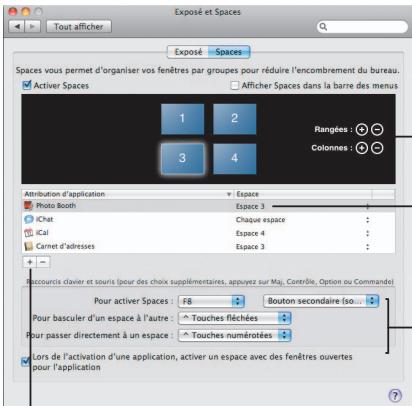Go forward with the right arrow button
412x406 pixels.
(x=32, y=26)
